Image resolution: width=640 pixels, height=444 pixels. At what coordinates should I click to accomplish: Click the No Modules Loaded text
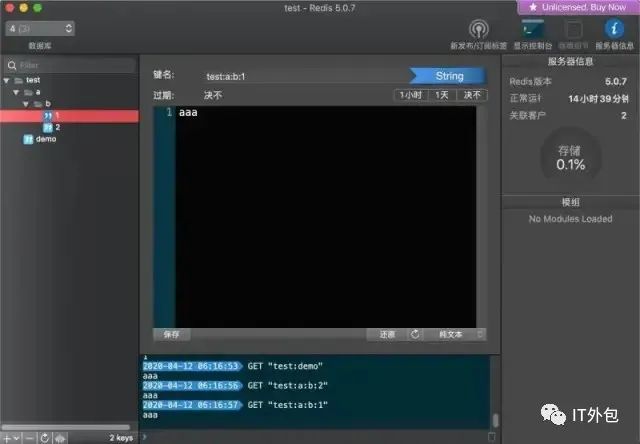(x=570, y=219)
